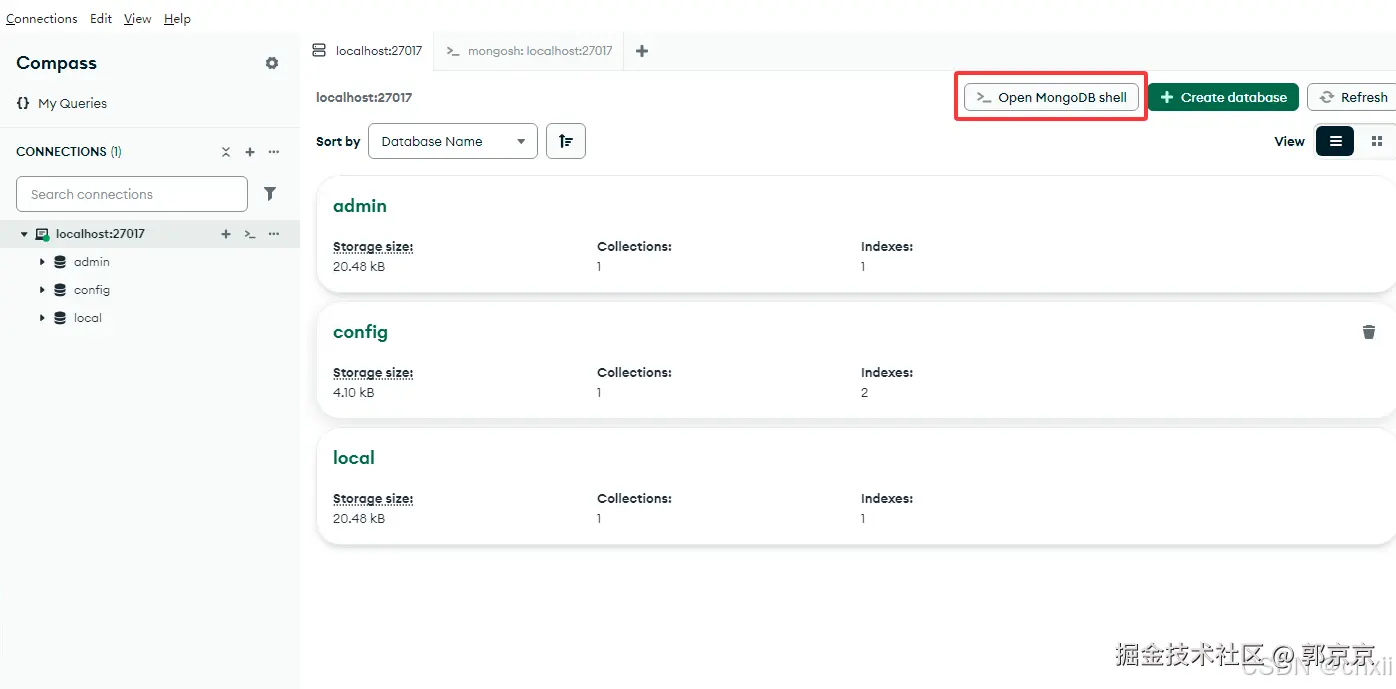Click Open MongoDB shell button

point(1051,97)
